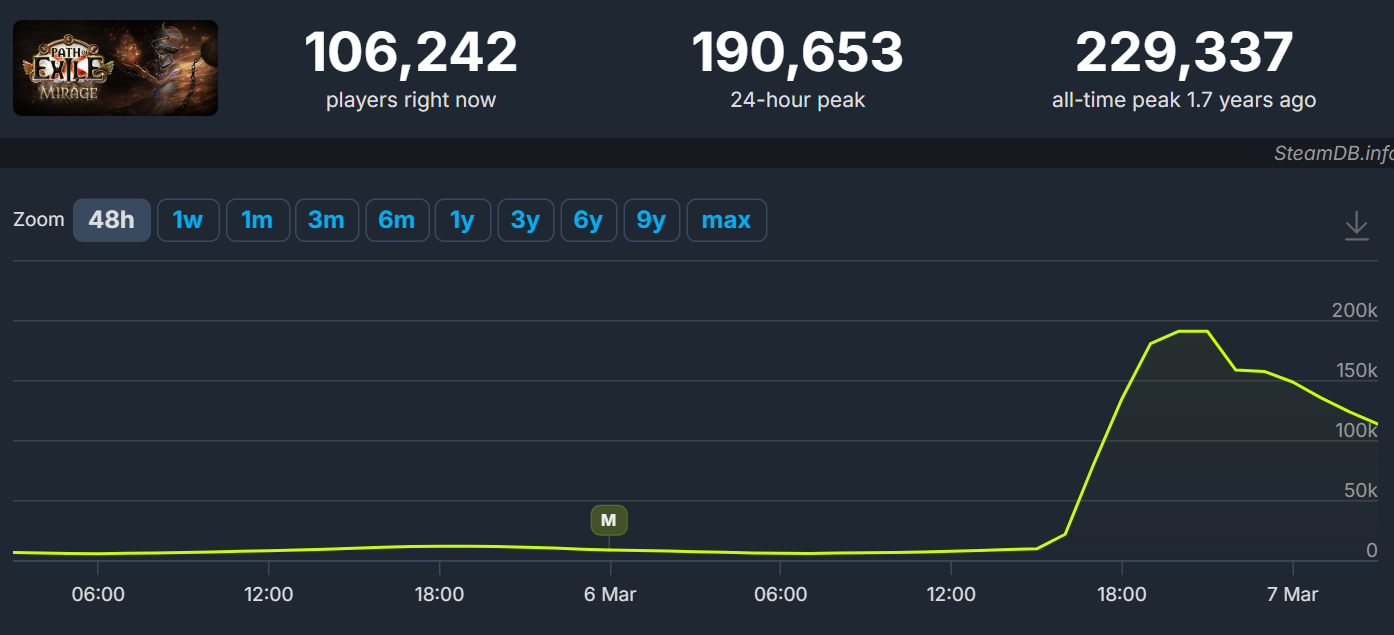Image resolution: width=1394 pixels, height=635 pixels.
Task: Set chart zoom to 1w
Action: coord(188,220)
